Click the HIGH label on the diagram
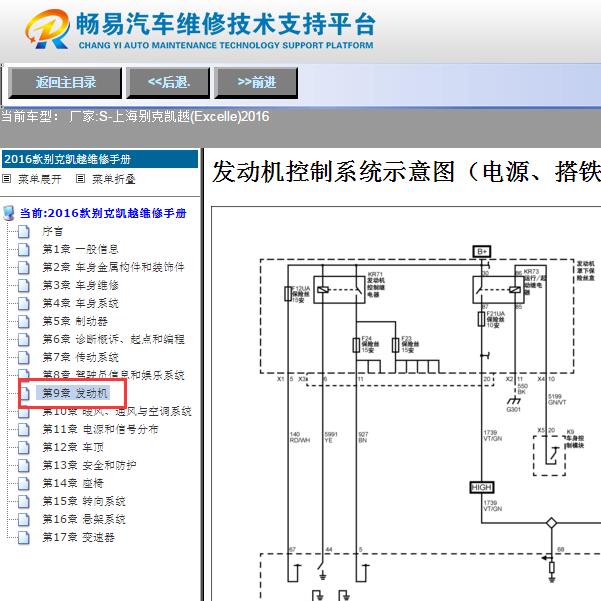The image size is (601, 601). click(482, 488)
